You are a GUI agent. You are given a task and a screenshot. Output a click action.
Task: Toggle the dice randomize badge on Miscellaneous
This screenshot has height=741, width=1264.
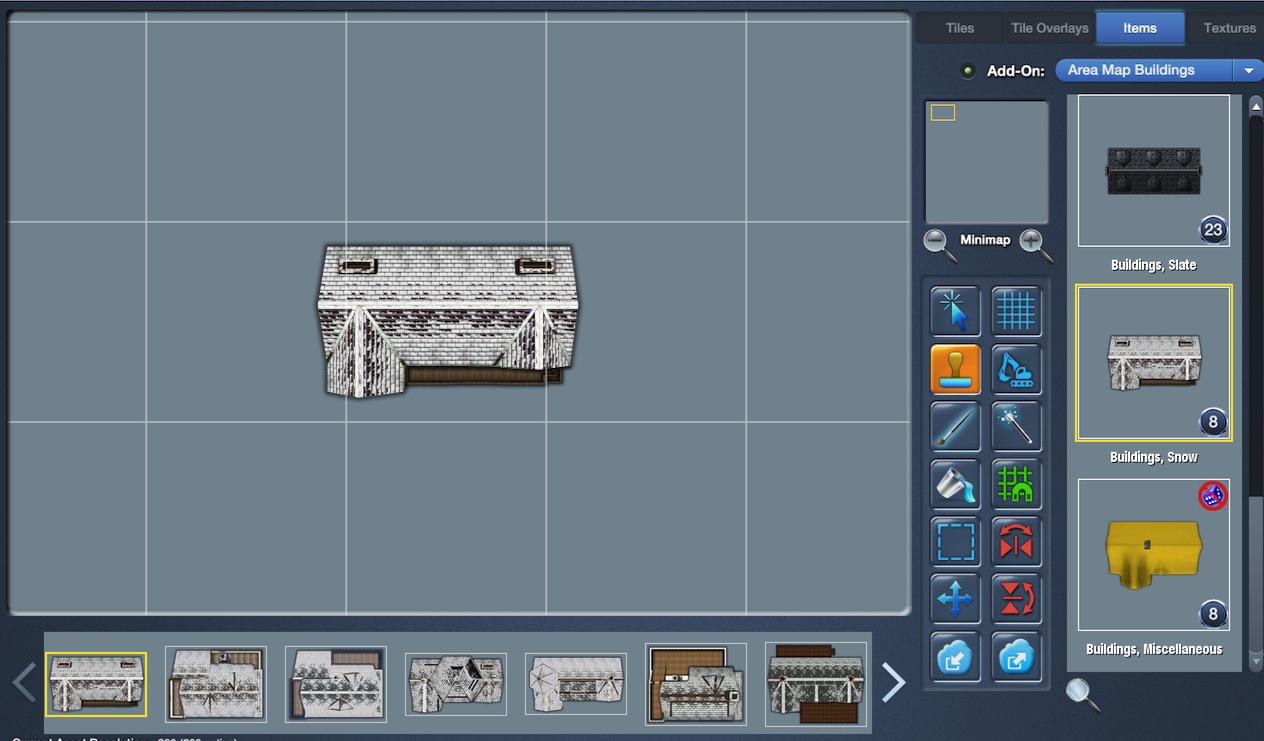(x=1212, y=495)
